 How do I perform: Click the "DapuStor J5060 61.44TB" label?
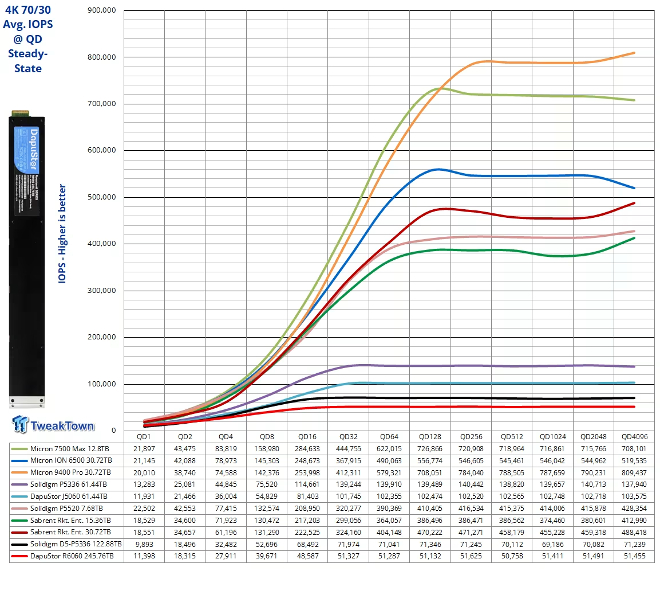pos(69,497)
